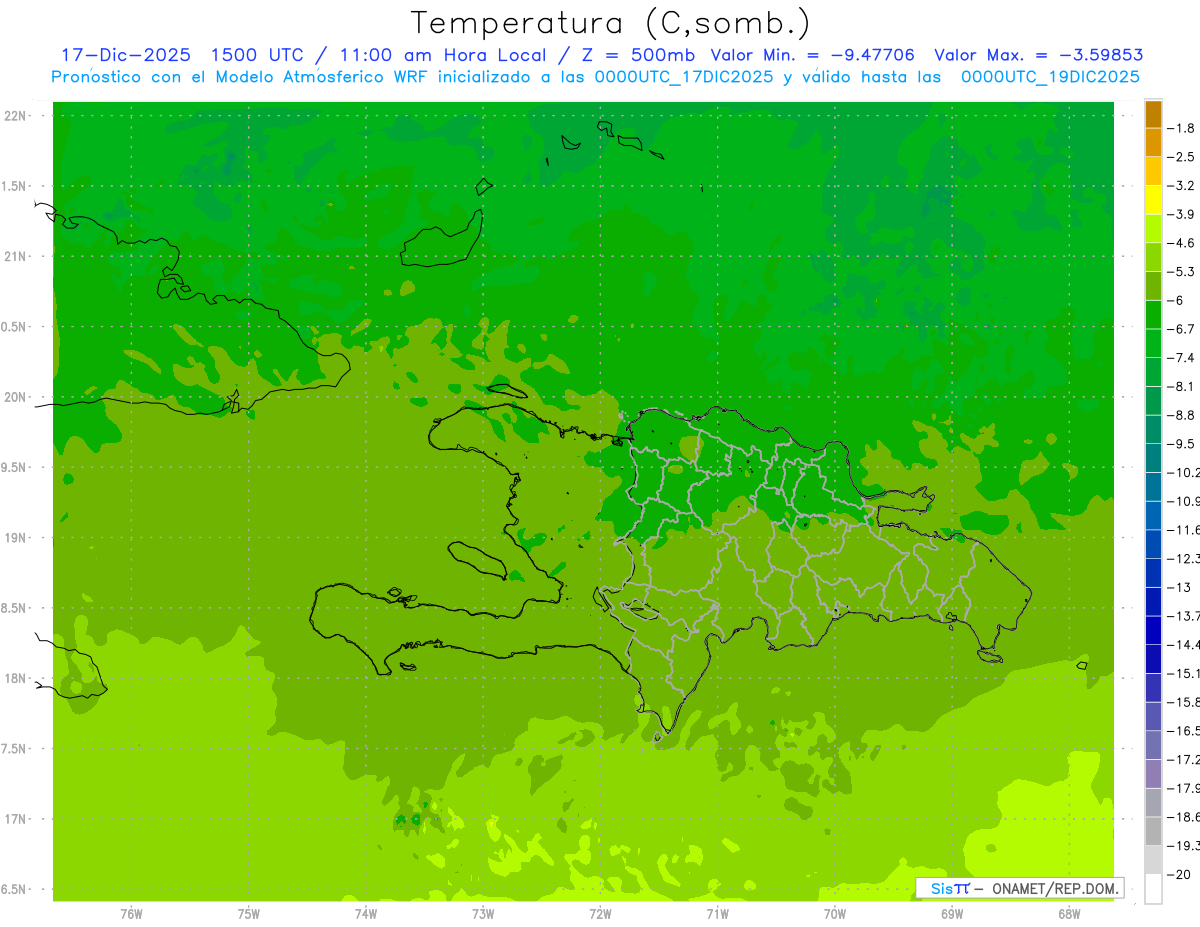Click the "Valor Max. = -3.59853" text
1200x927 pixels.
tap(1039, 55)
